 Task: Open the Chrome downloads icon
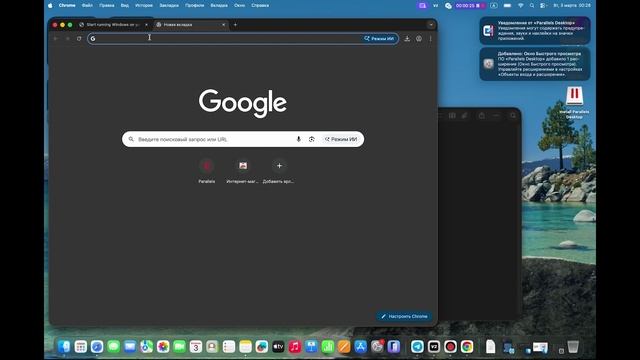407,38
